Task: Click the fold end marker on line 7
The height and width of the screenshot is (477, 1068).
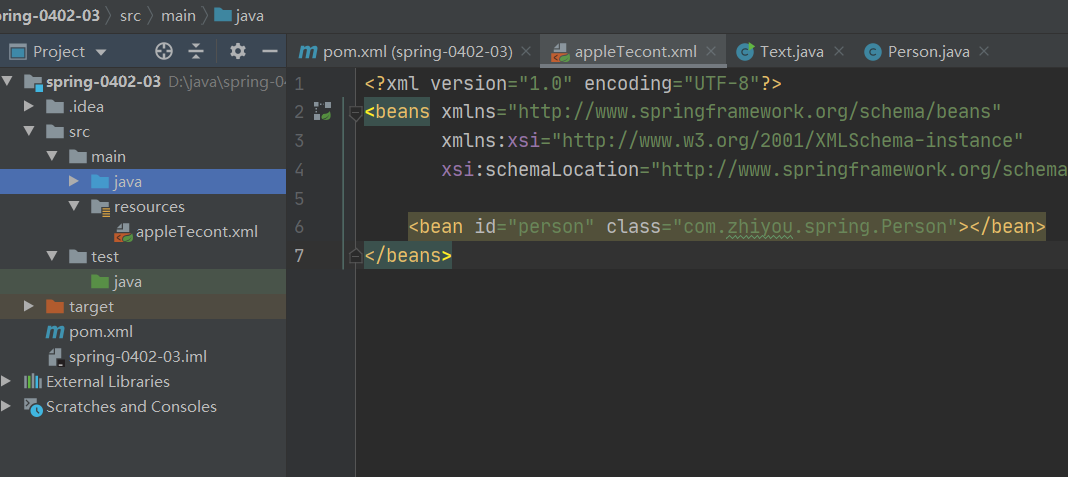Action: point(355,256)
